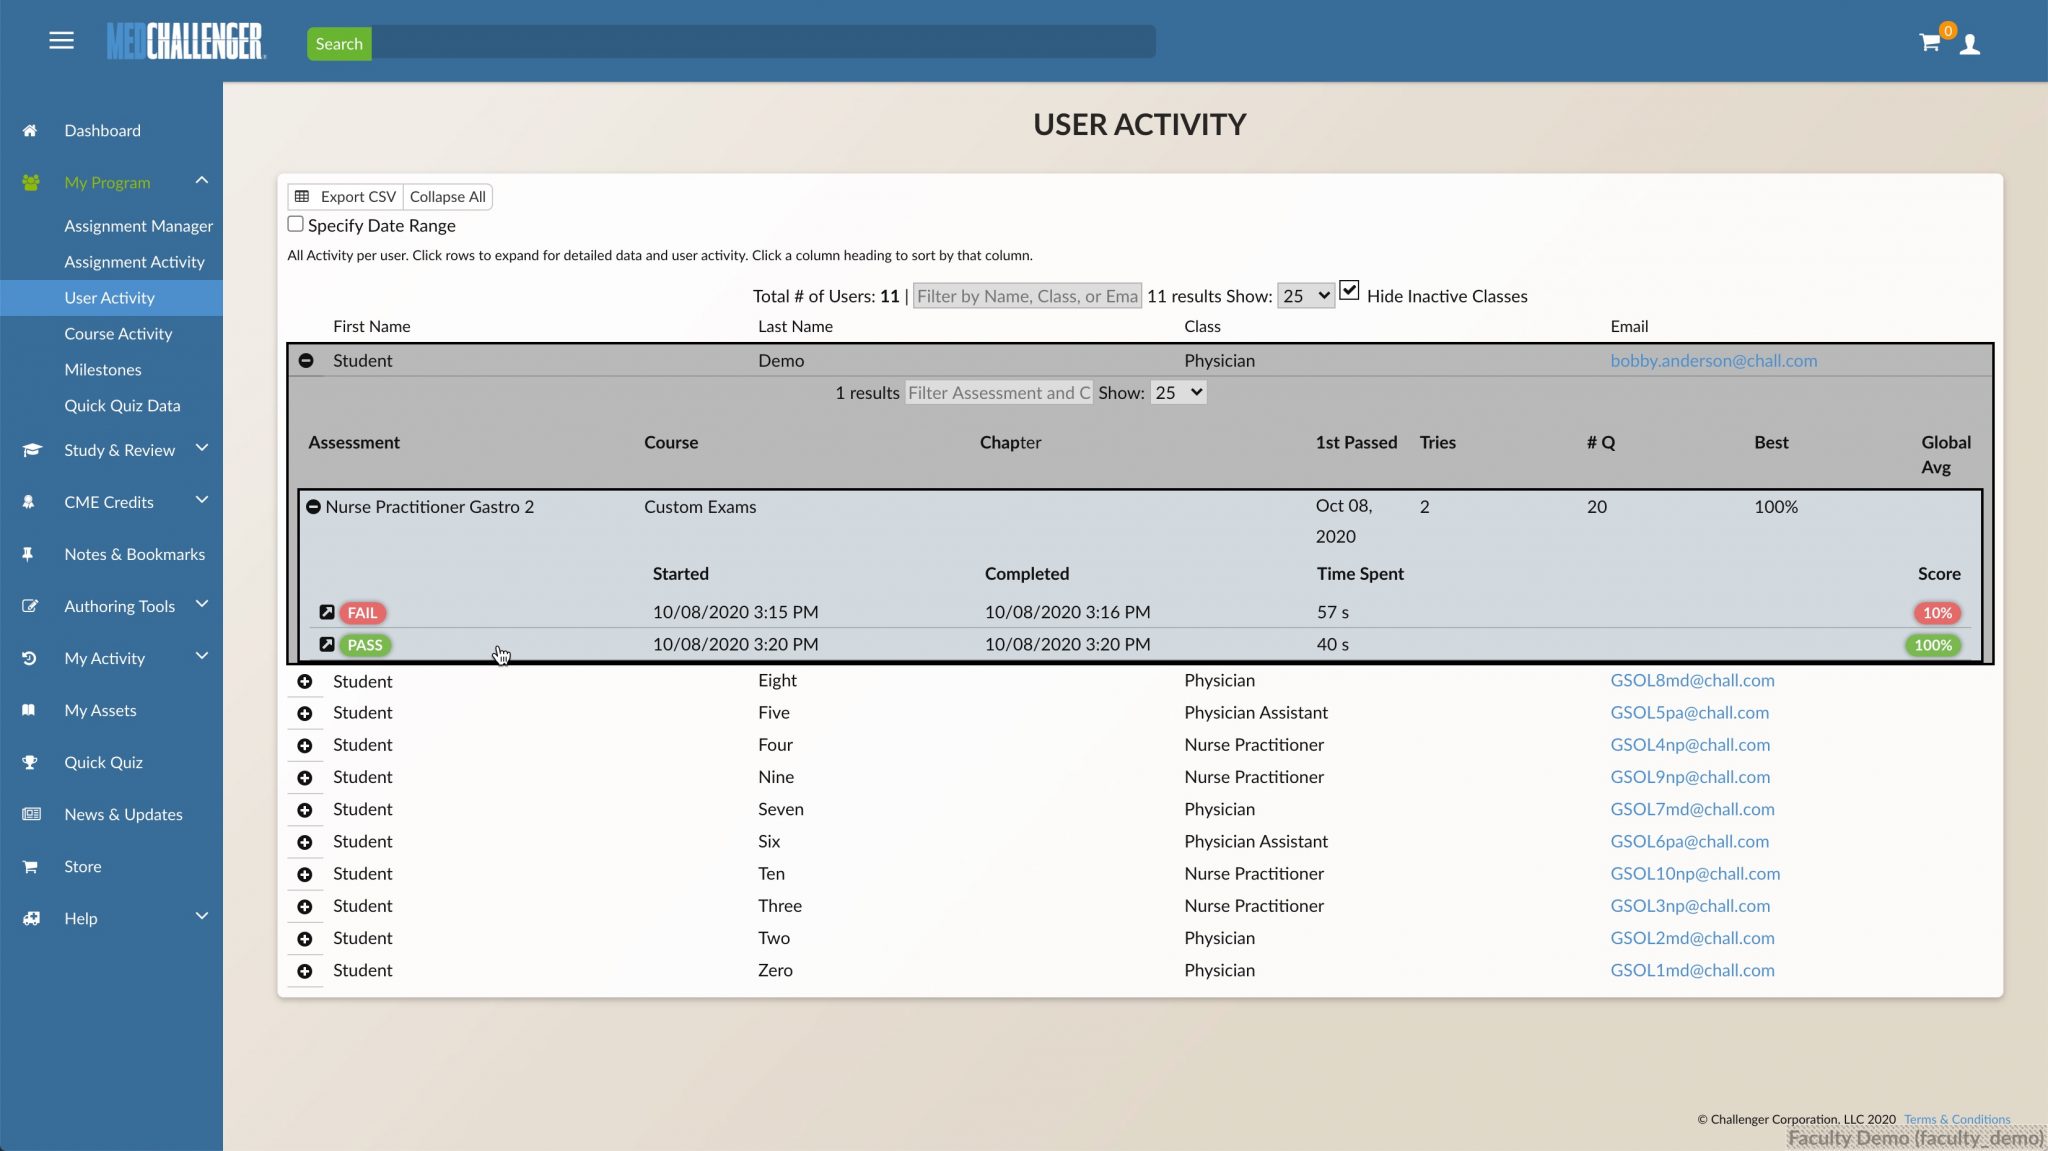Open Course Activity in sidebar
The image size is (2048, 1151).
pos(118,334)
